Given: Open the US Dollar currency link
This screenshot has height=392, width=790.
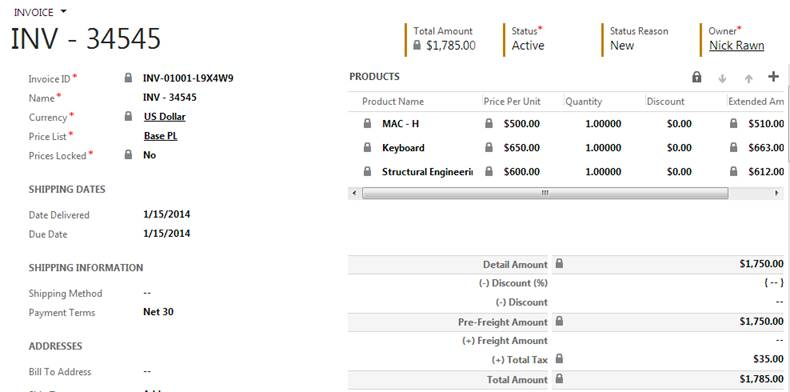Looking at the screenshot, I should click(x=165, y=116).
